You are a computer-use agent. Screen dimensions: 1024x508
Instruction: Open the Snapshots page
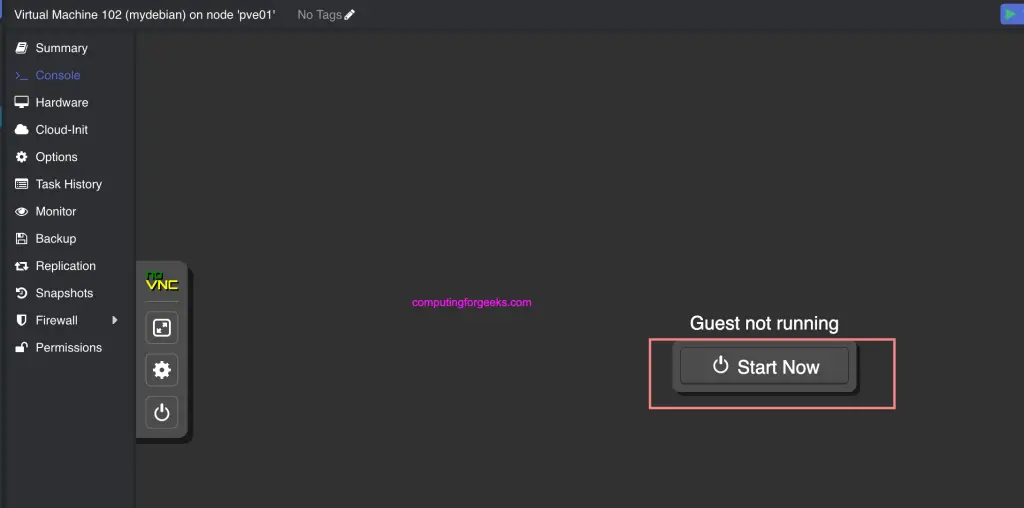pyautogui.click(x=64, y=294)
